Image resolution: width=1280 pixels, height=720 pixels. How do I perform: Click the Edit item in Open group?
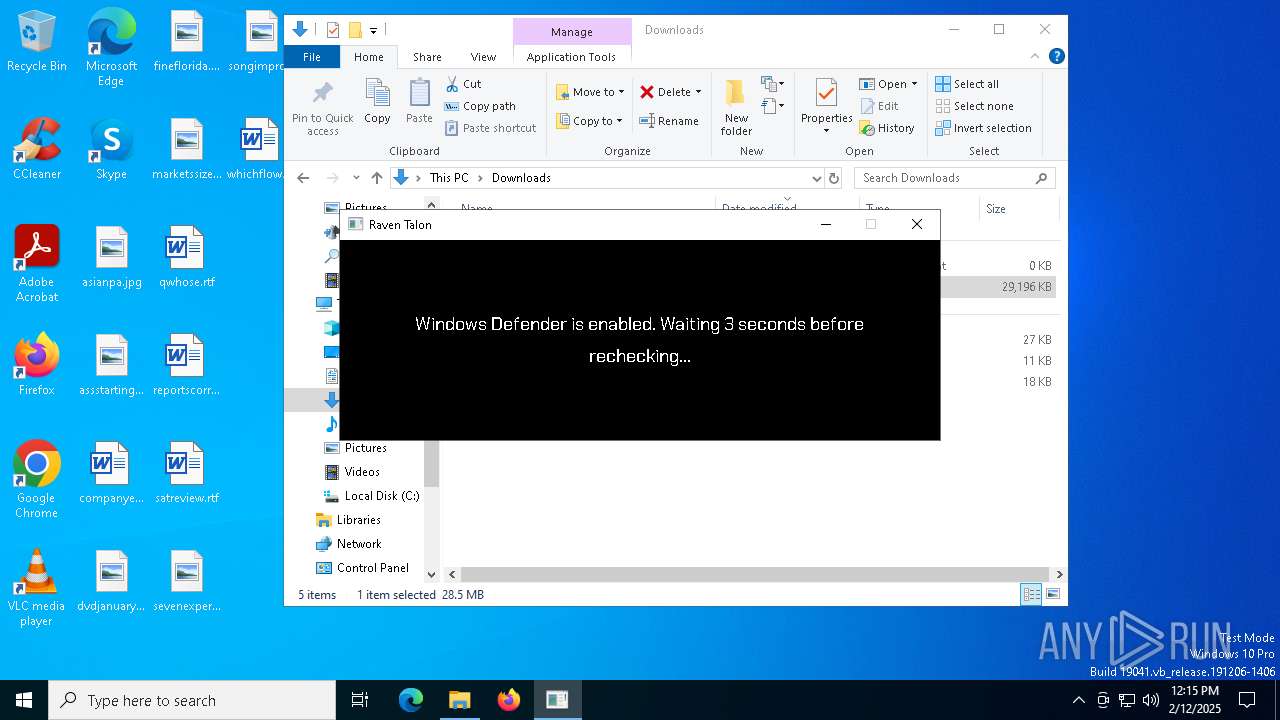point(878,106)
